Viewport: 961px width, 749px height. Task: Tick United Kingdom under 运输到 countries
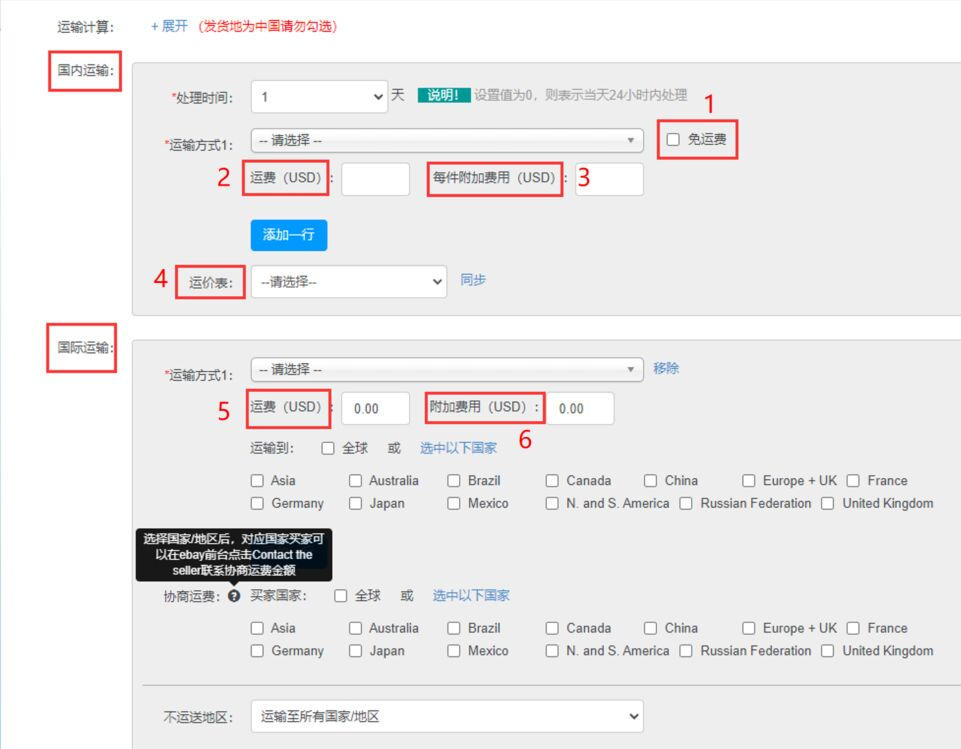point(827,503)
